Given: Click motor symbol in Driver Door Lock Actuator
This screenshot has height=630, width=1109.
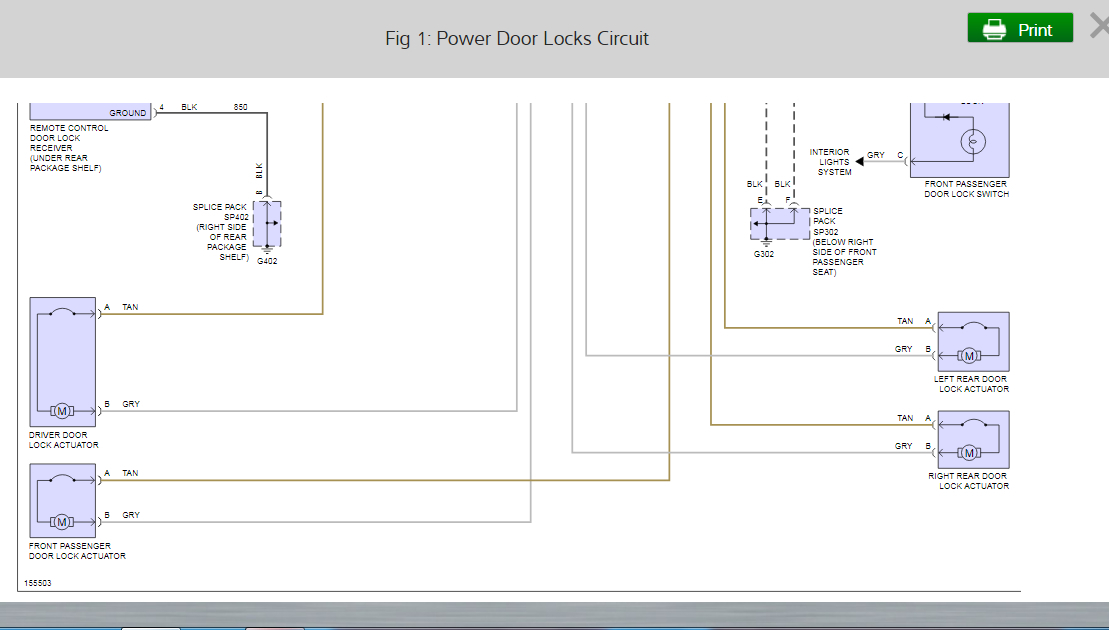Looking at the screenshot, I should click(61, 411).
